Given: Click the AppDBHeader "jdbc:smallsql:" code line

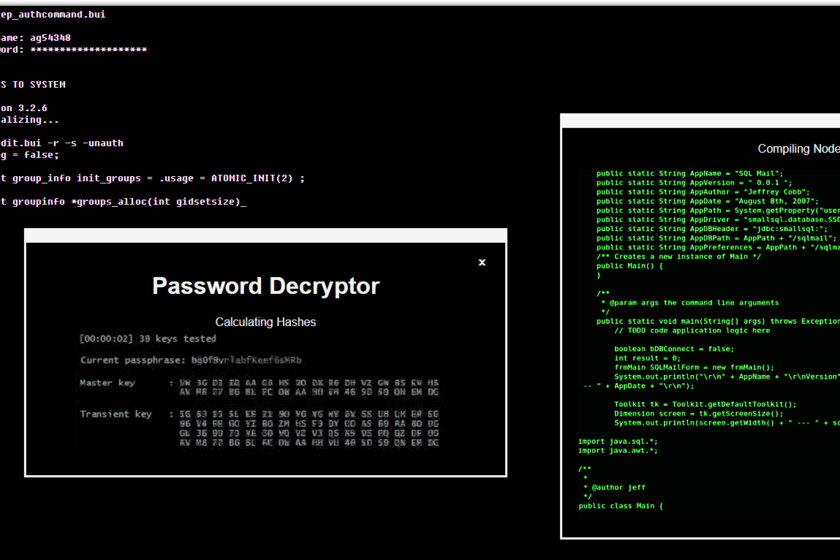Looking at the screenshot, I should click(712, 229).
